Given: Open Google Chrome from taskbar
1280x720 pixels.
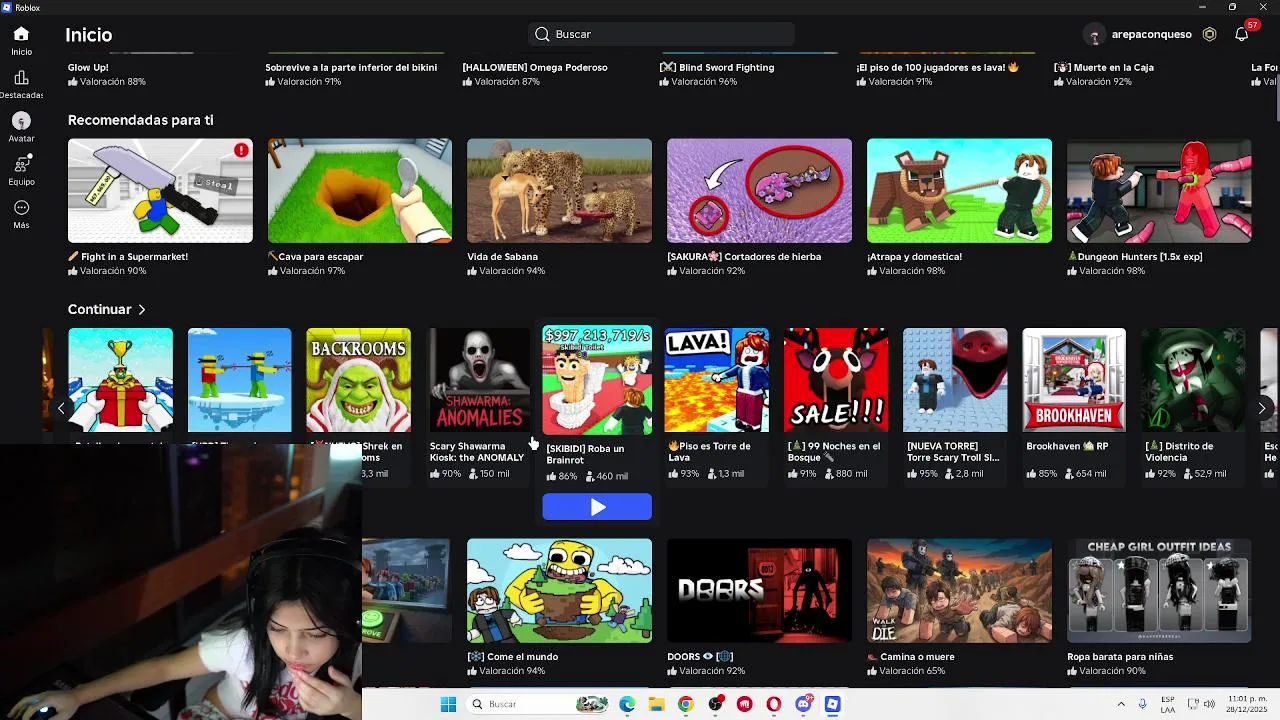Looking at the screenshot, I should 685,704.
